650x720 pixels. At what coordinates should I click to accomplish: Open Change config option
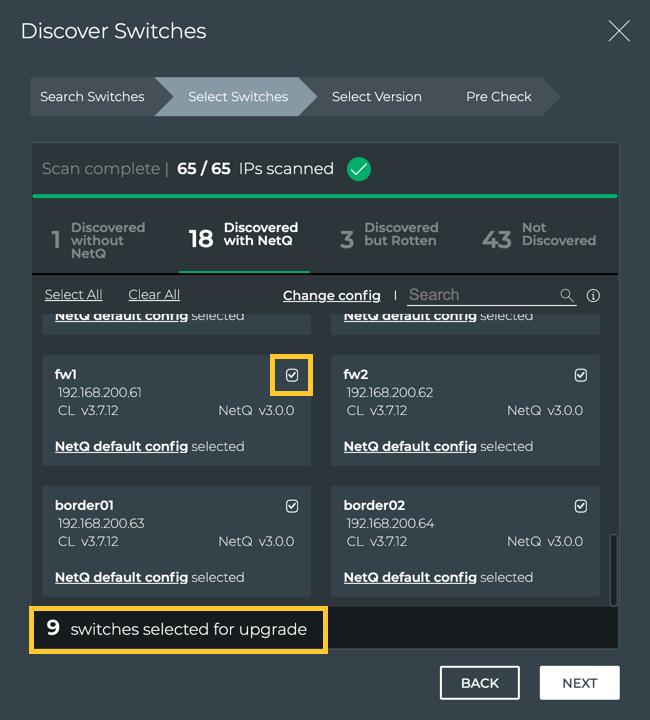tap(331, 296)
